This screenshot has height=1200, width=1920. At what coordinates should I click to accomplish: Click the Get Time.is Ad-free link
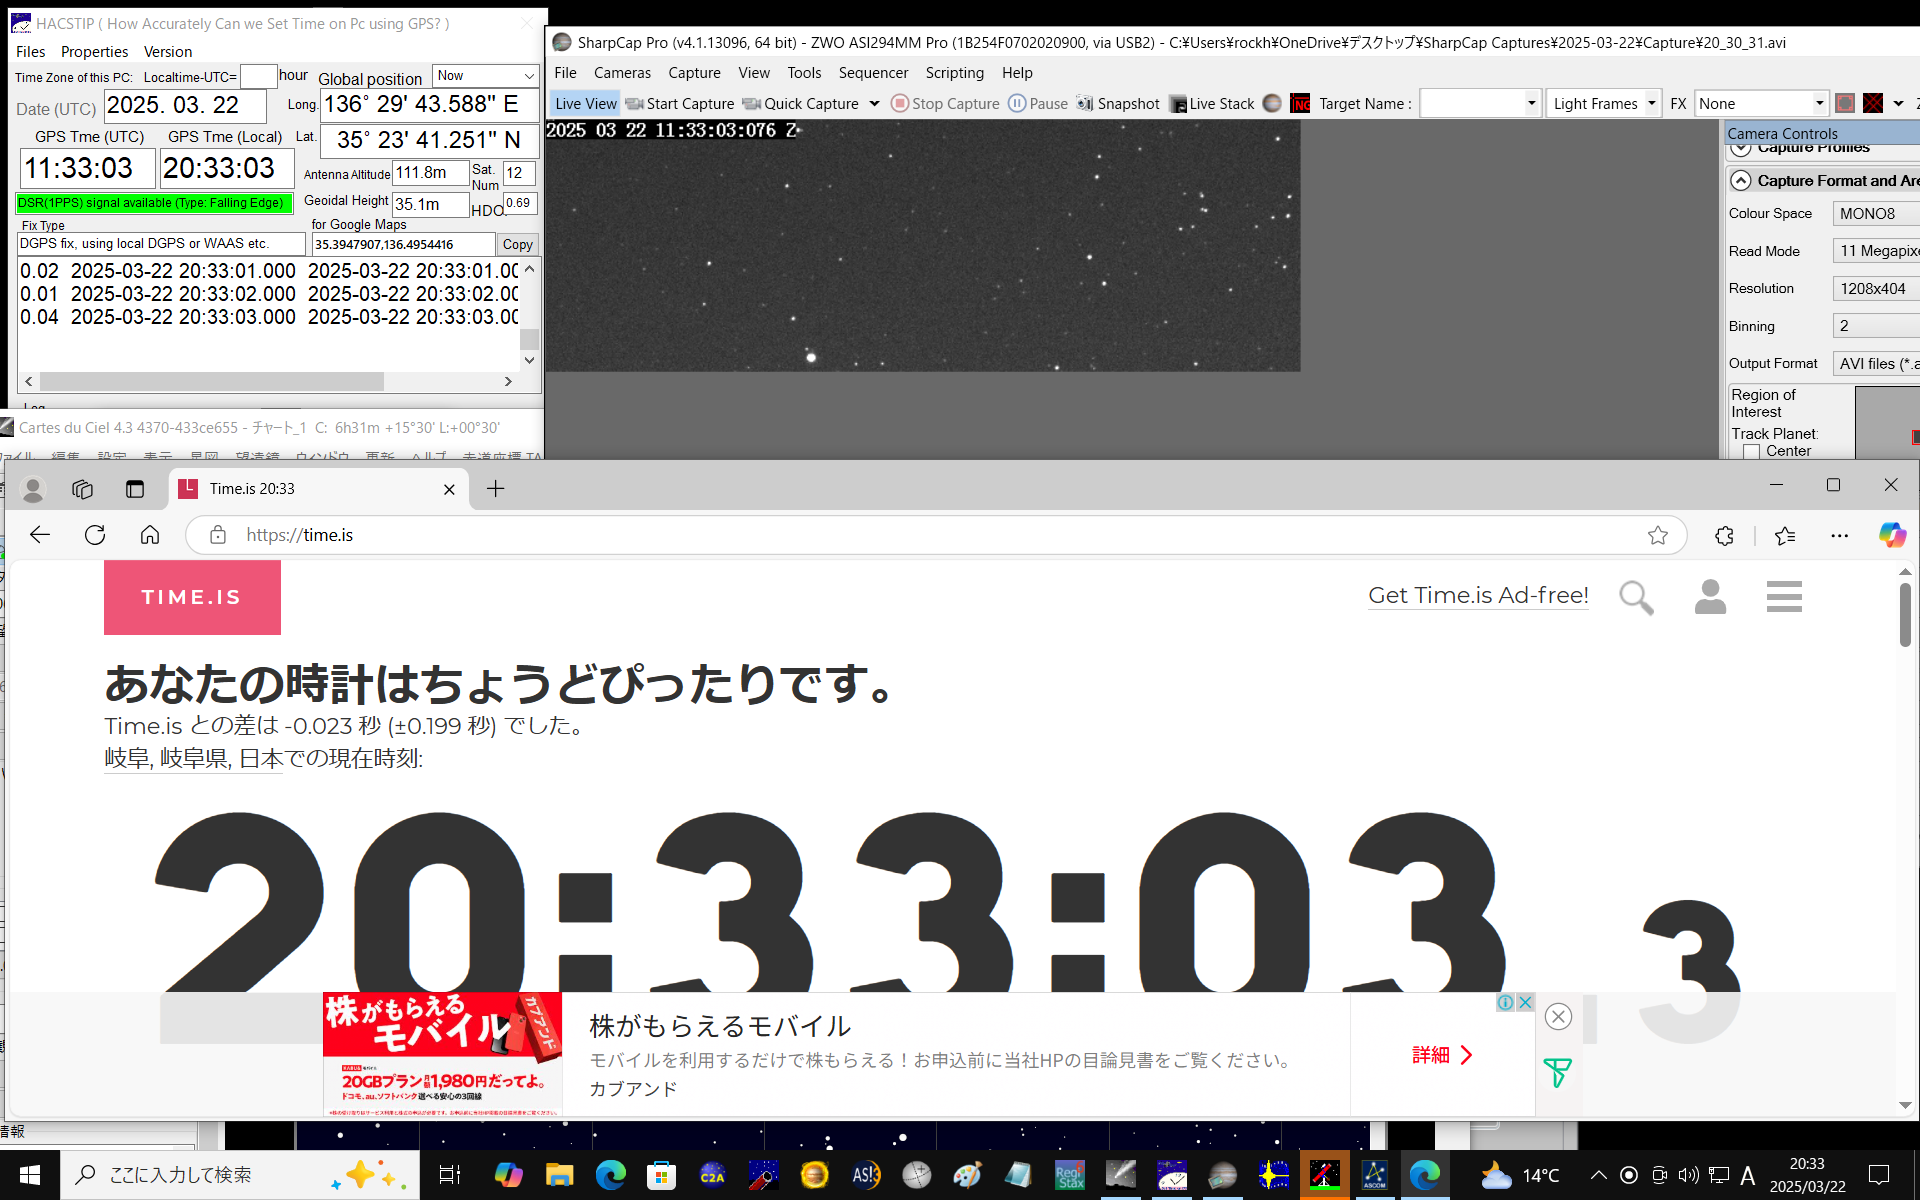pyautogui.click(x=1477, y=596)
